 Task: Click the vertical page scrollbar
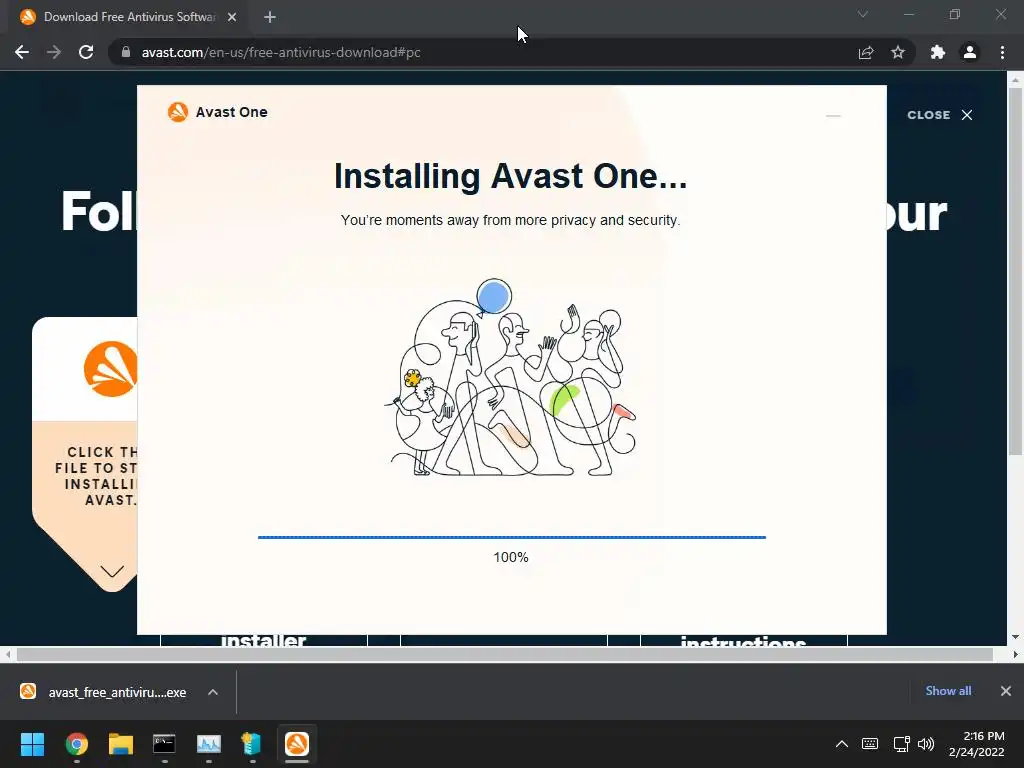1015,272
